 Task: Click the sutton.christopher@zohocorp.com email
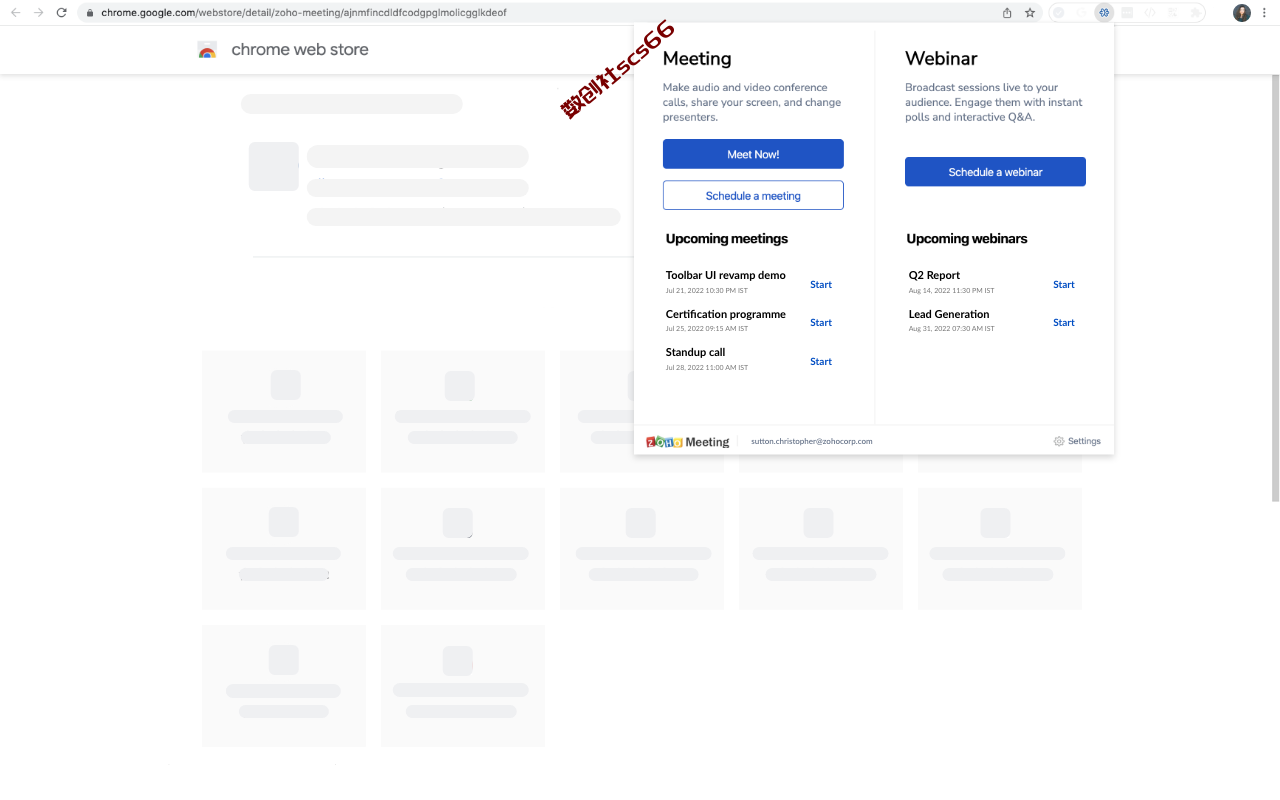coord(812,441)
